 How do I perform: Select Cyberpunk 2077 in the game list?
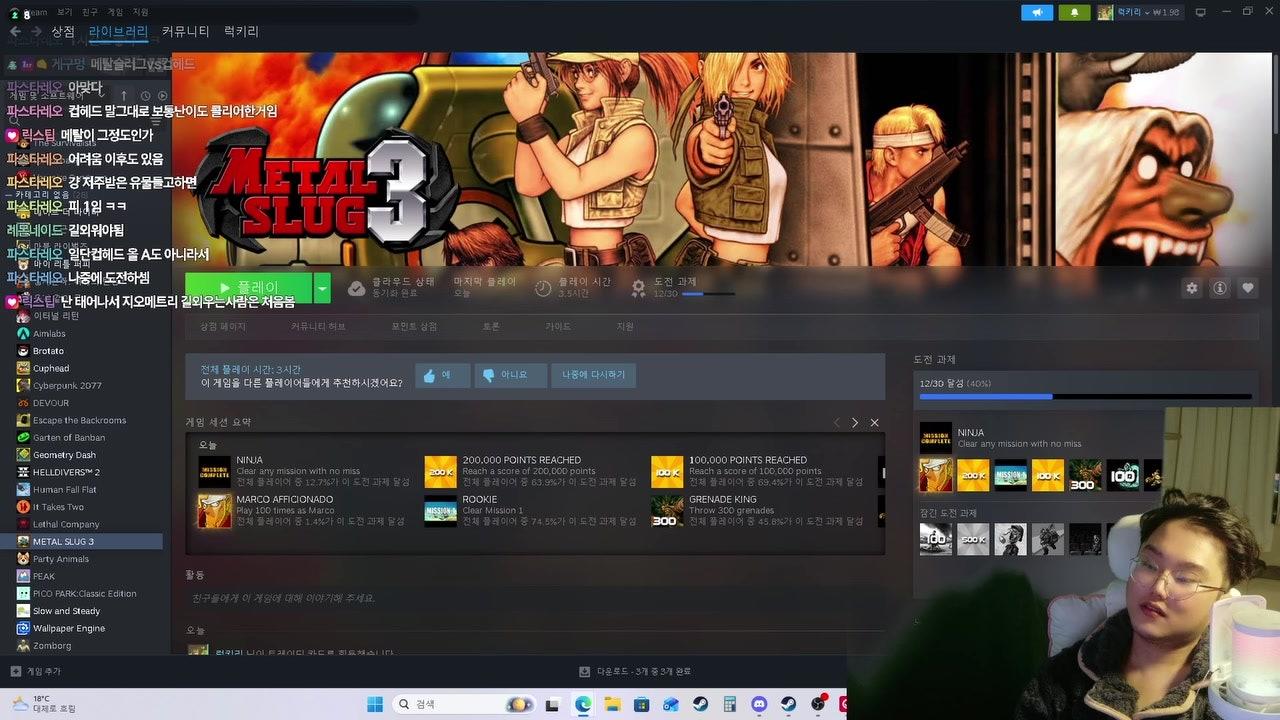(x=67, y=385)
